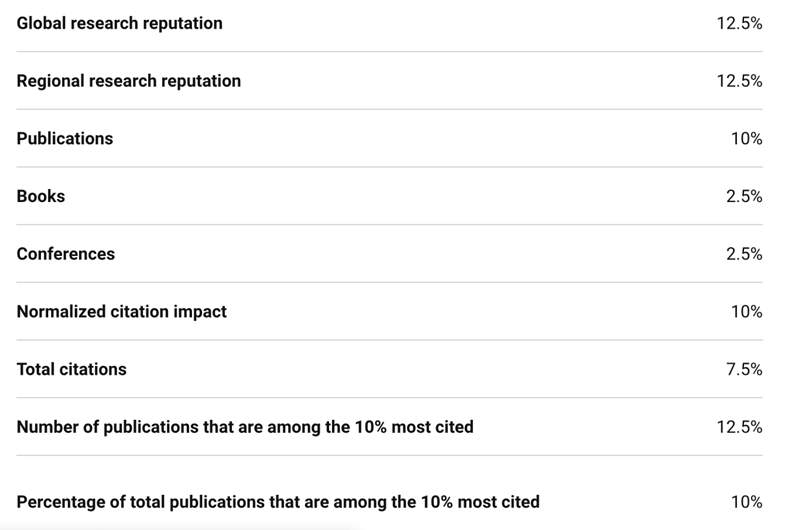Click the divider line below Total citations row
Screen dimensions: 788x530
click(x=390, y=398)
